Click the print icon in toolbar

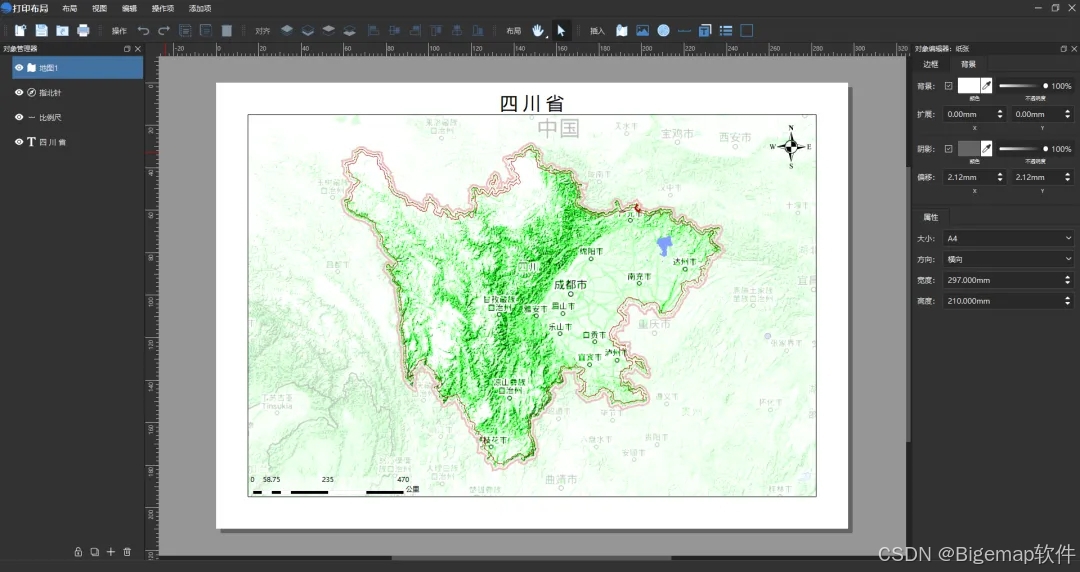pos(83,30)
